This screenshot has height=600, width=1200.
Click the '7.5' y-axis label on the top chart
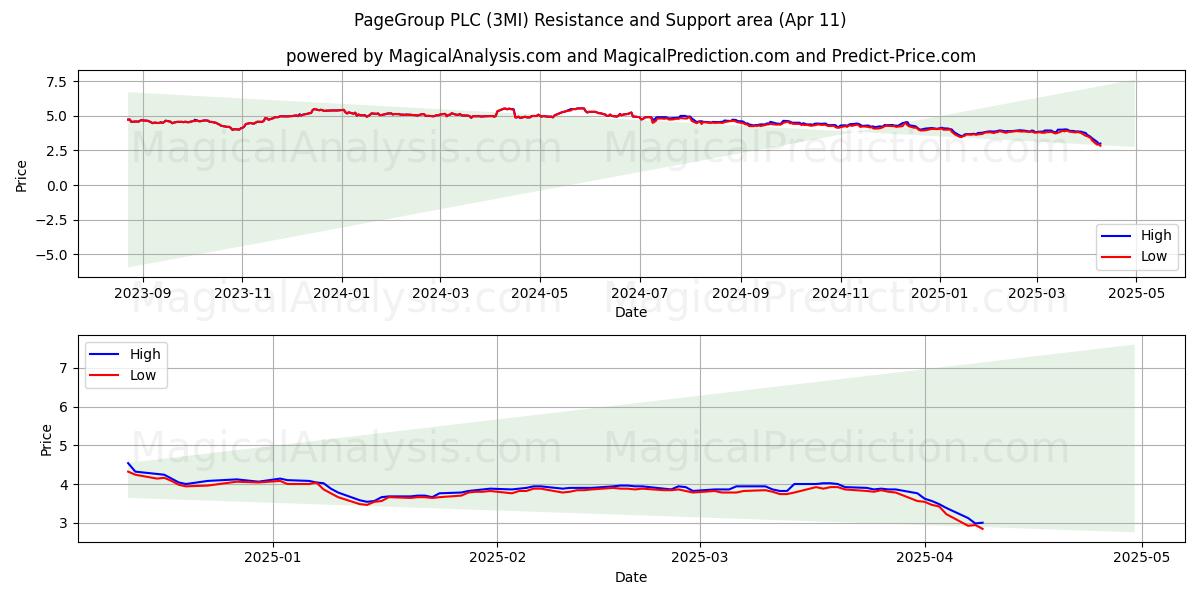(x=57, y=81)
